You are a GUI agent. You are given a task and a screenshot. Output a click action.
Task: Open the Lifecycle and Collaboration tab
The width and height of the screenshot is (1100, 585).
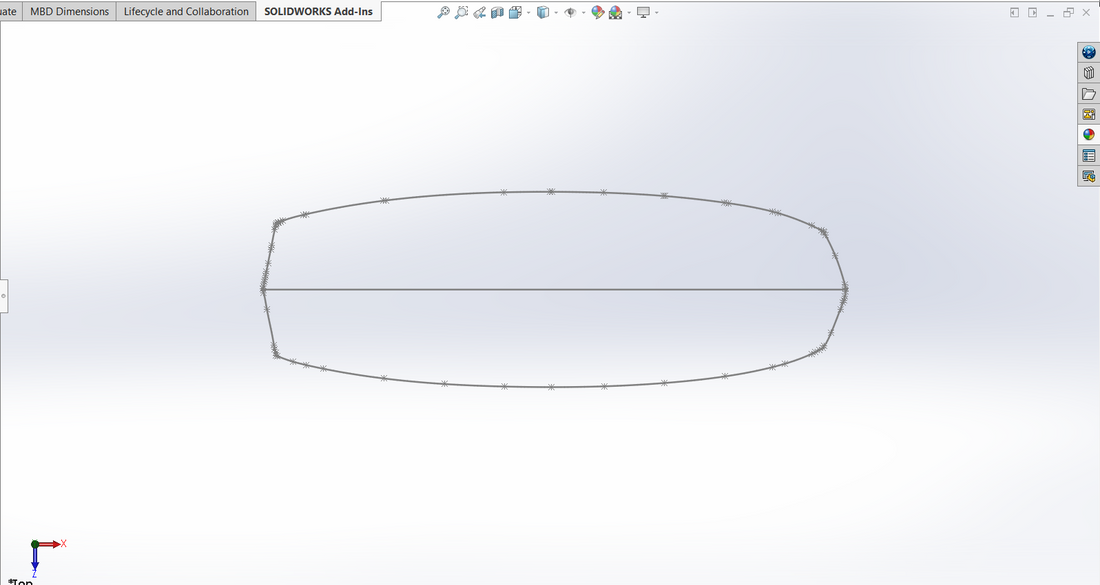point(186,12)
